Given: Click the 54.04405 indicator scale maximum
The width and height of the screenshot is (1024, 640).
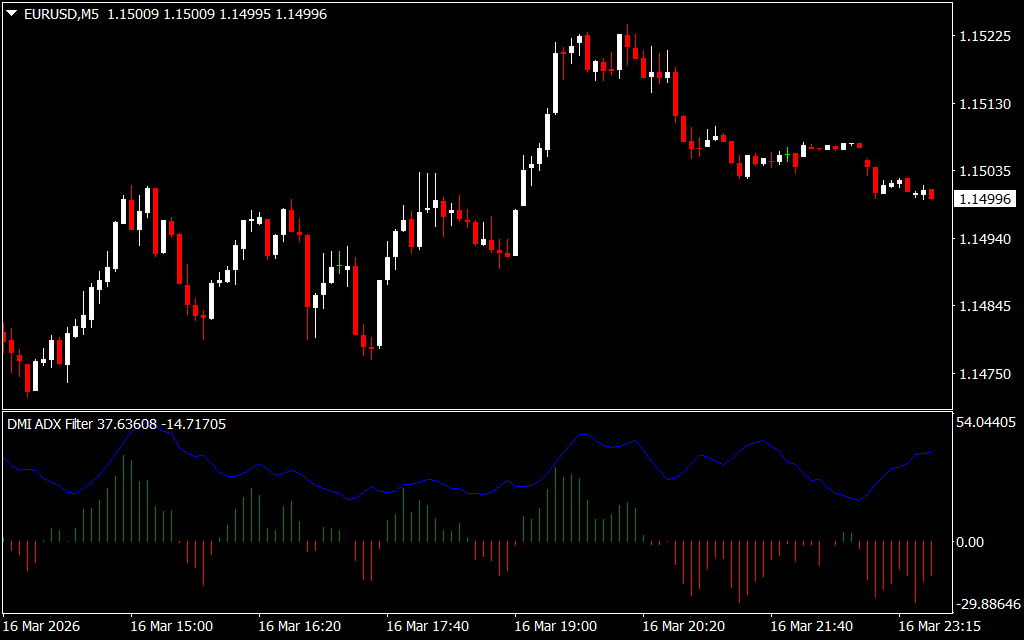Looking at the screenshot, I should pyautogui.click(x=986, y=423).
